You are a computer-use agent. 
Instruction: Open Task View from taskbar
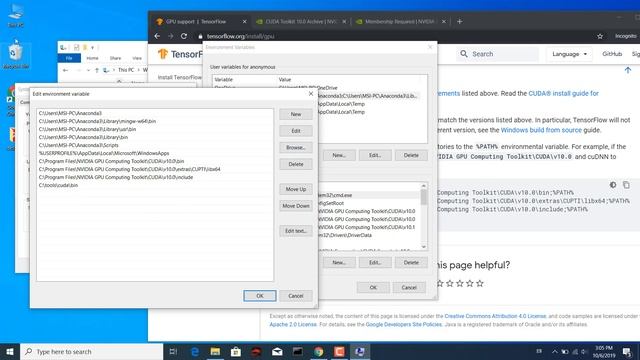173,351
